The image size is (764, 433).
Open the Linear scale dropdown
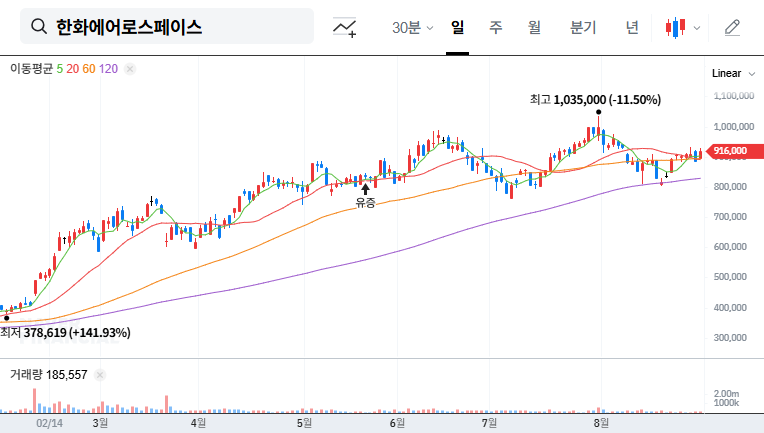[733, 74]
